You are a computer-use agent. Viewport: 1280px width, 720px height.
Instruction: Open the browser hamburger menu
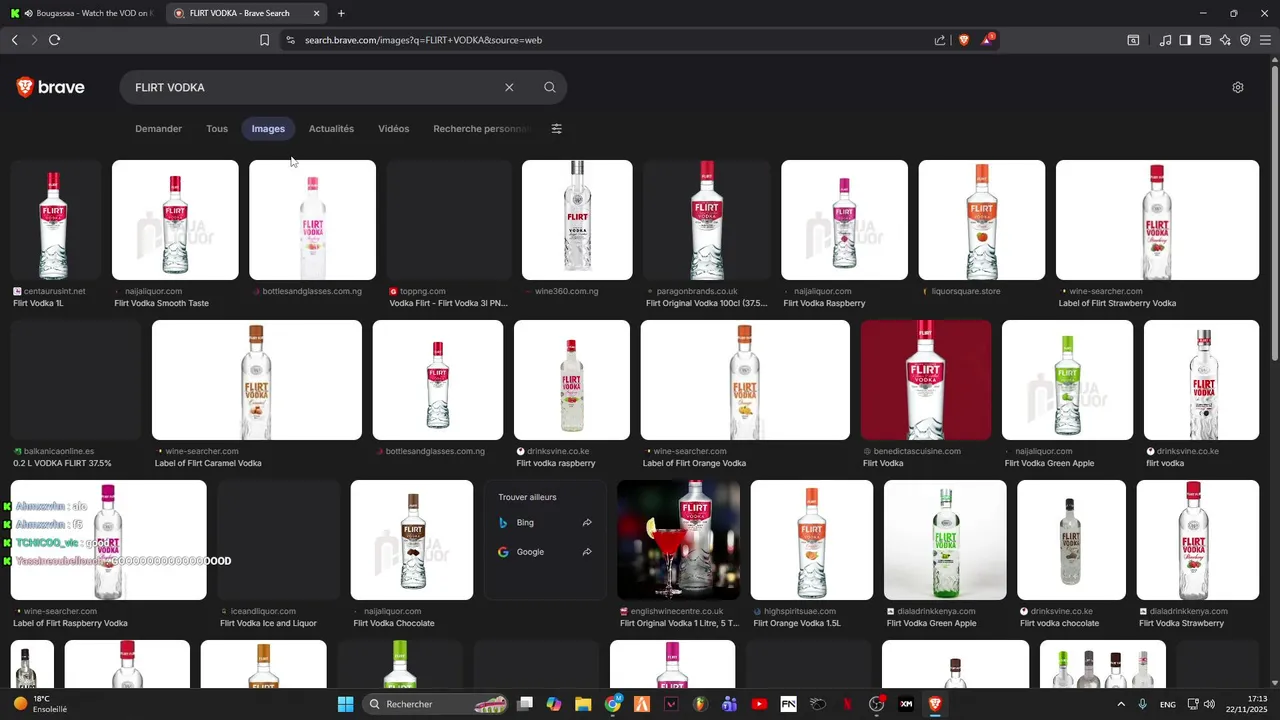pyautogui.click(x=1265, y=40)
